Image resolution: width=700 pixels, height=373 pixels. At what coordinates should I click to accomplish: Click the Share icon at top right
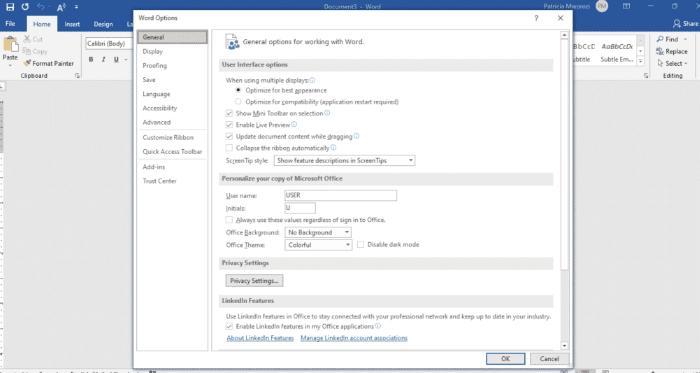click(677, 23)
